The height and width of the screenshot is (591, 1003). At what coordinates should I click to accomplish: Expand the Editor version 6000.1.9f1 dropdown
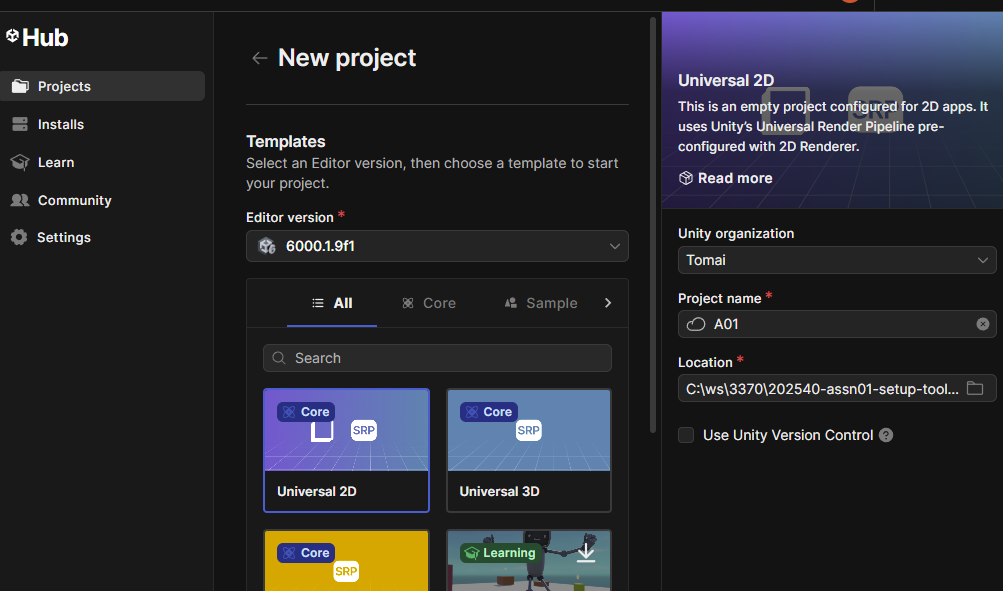[x=437, y=246]
